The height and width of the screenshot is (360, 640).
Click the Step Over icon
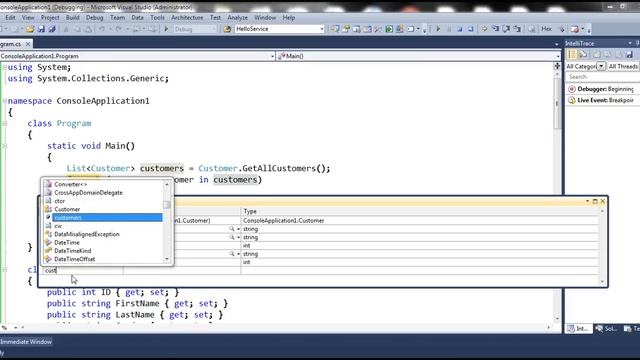click(506, 29)
